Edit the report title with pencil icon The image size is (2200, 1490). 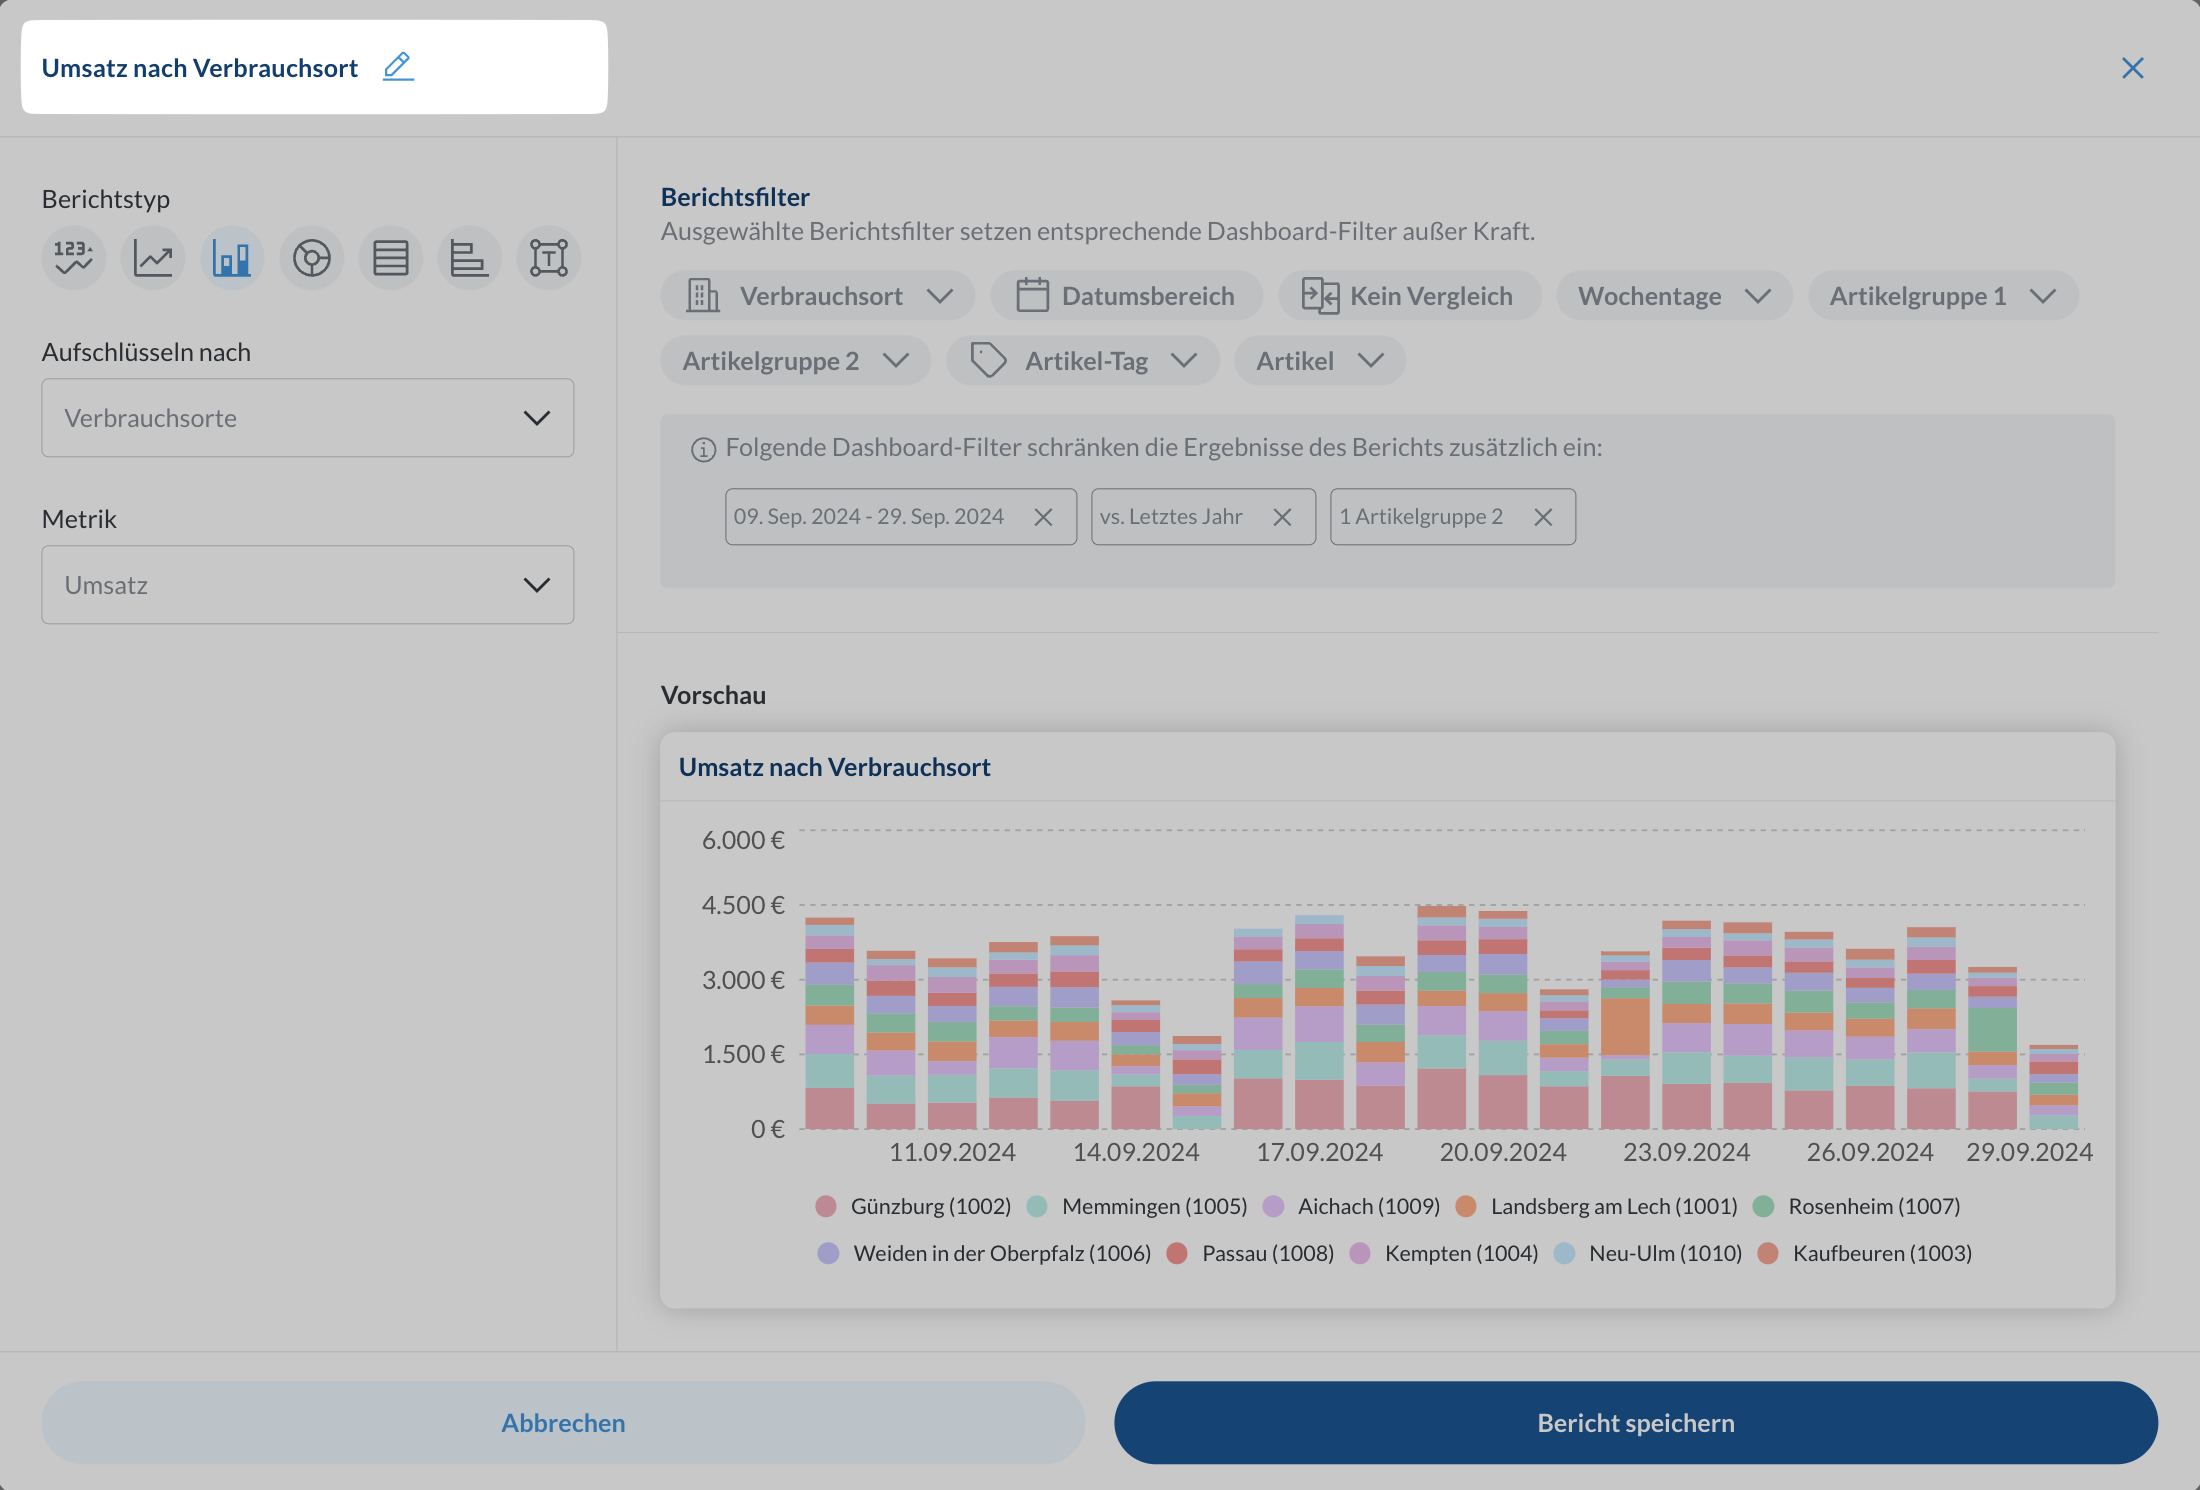tap(398, 67)
